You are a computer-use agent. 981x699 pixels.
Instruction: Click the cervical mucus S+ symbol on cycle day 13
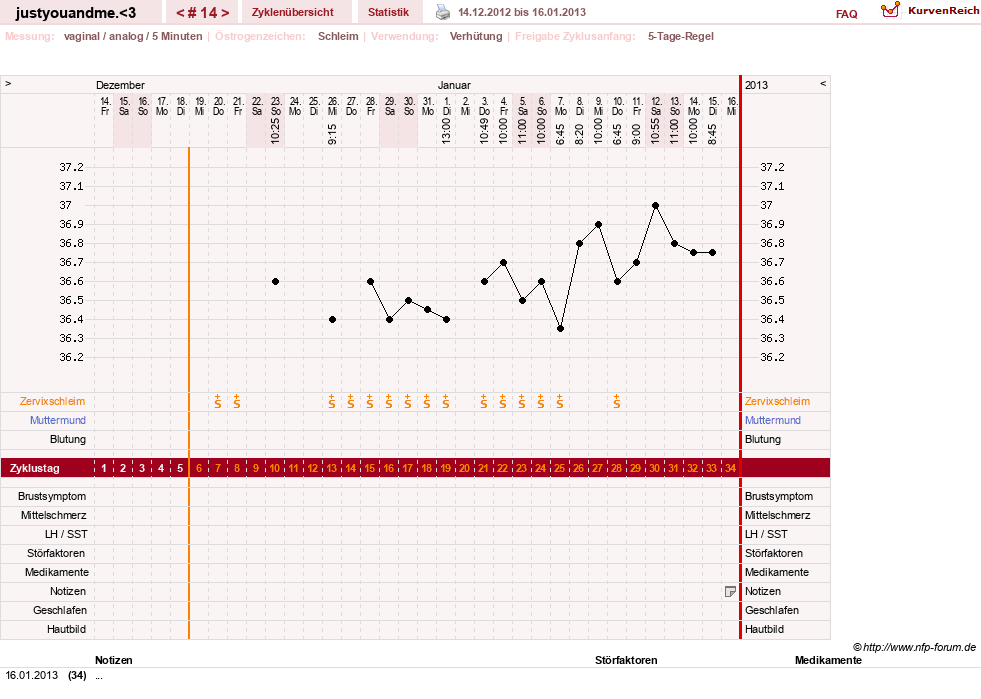pyautogui.click(x=332, y=402)
